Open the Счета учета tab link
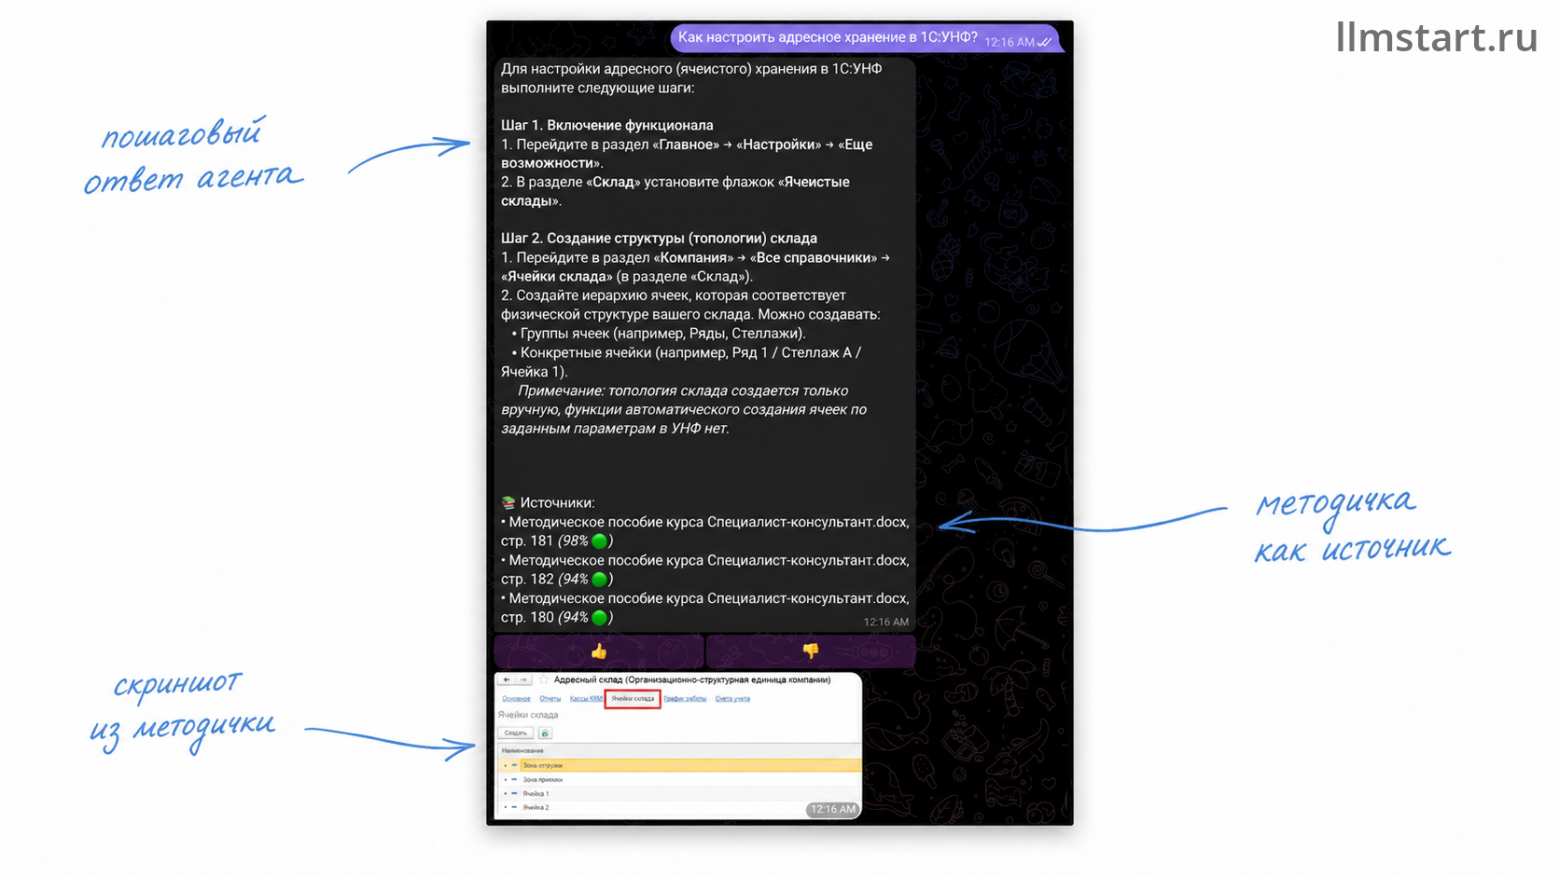 (x=733, y=699)
